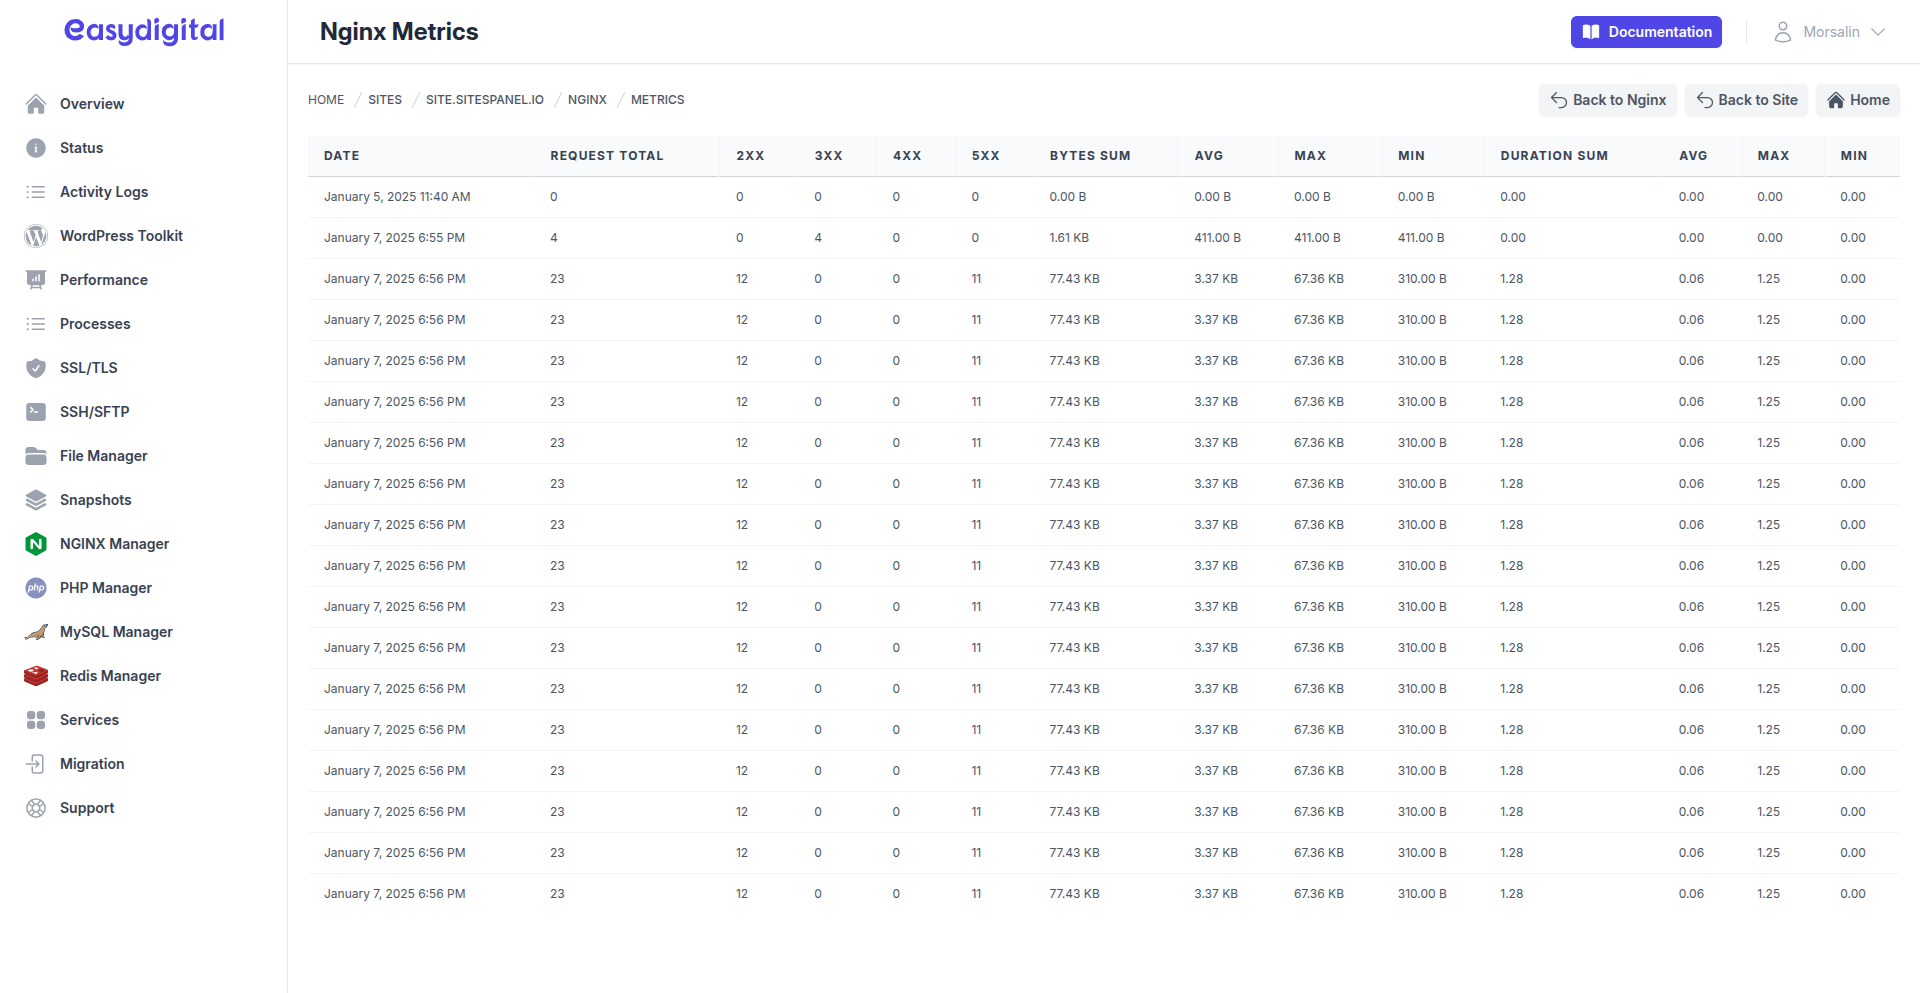
Task: Navigate to SITES via the breadcrumb
Action: coord(385,99)
